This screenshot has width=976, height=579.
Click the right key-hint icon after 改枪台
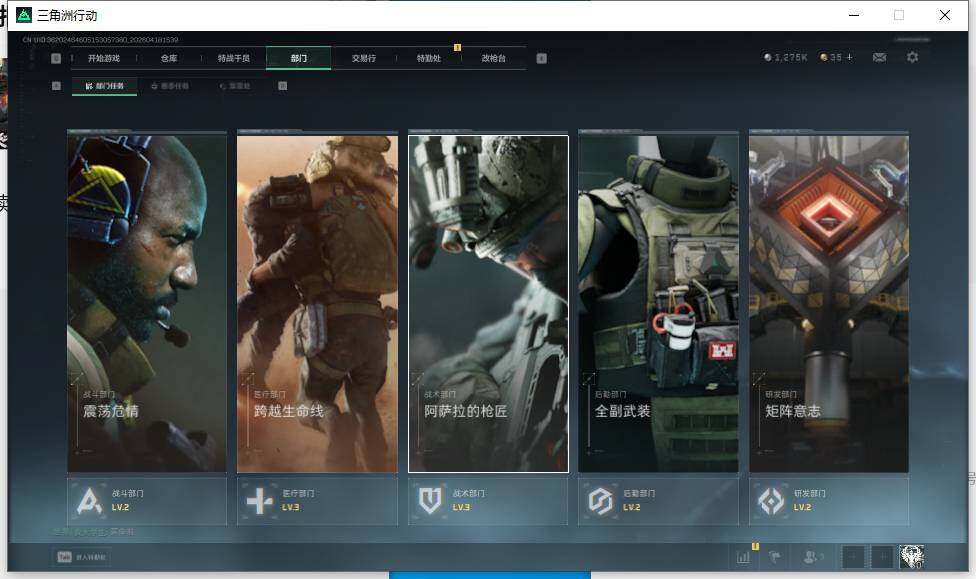542,59
